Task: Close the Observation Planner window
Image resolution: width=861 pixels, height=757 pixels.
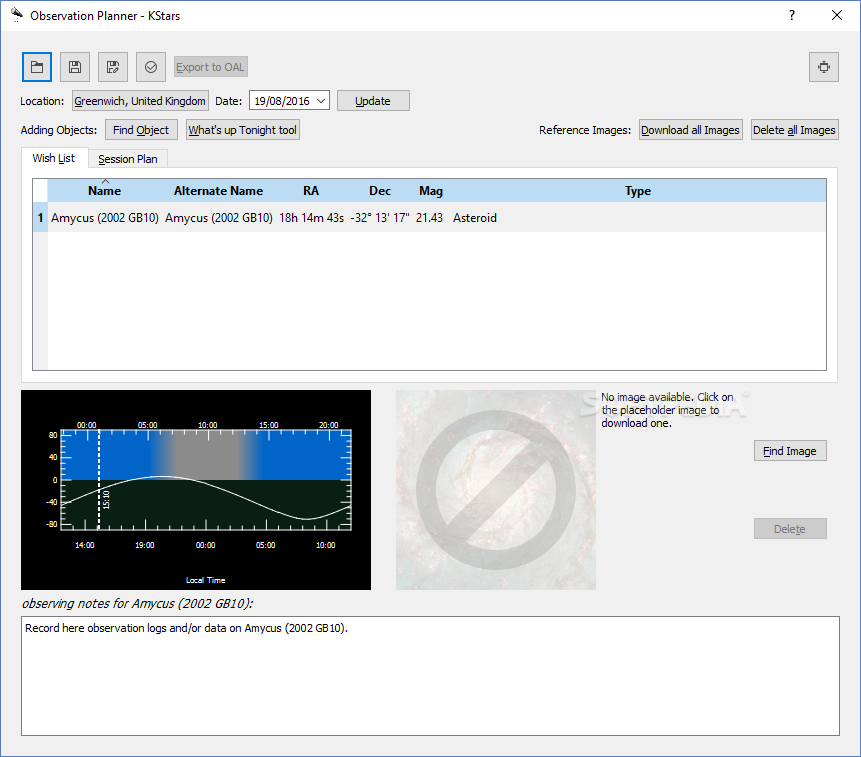Action: click(836, 15)
